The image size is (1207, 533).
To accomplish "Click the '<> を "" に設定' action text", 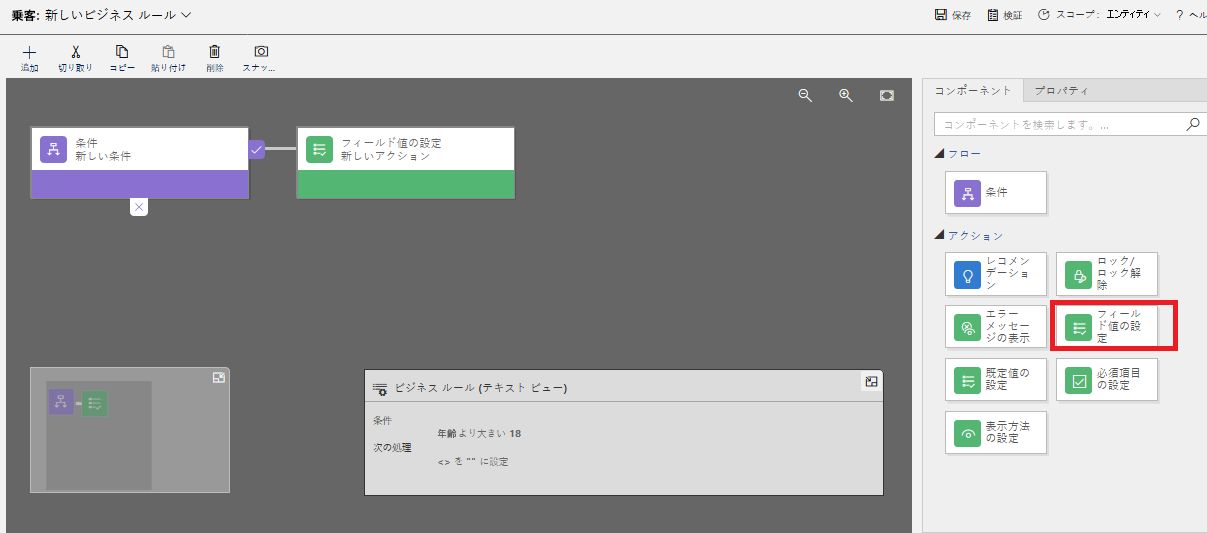I will 473,461.
